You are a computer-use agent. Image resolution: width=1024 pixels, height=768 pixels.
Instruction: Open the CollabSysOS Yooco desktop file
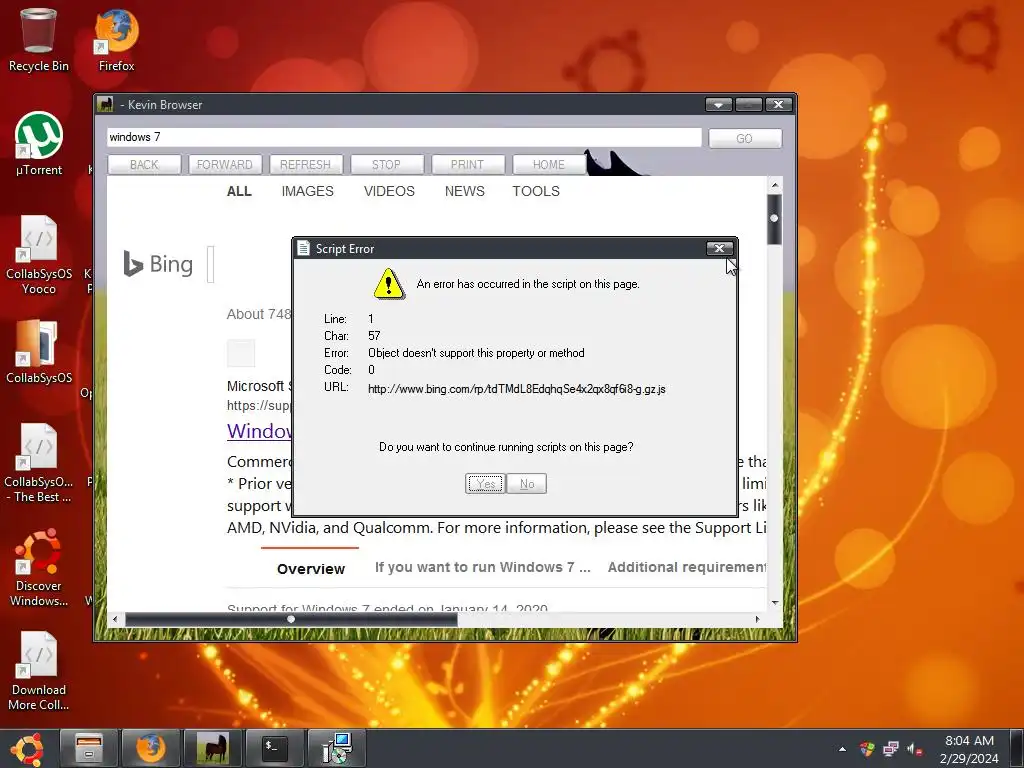coord(39,255)
